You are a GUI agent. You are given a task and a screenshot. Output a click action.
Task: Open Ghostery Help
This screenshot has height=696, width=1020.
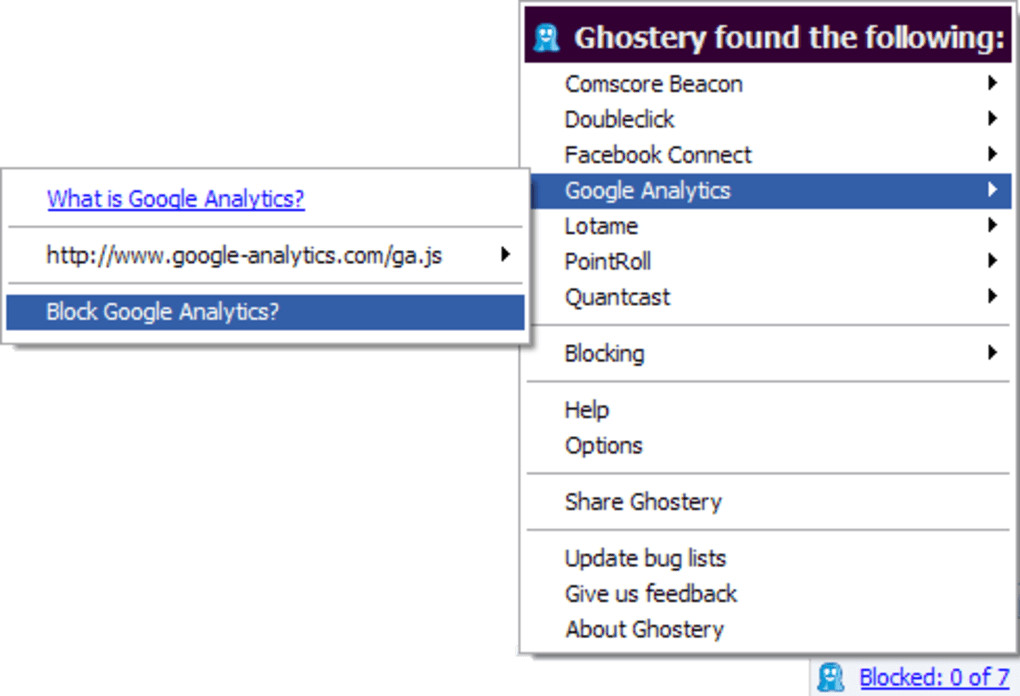587,409
